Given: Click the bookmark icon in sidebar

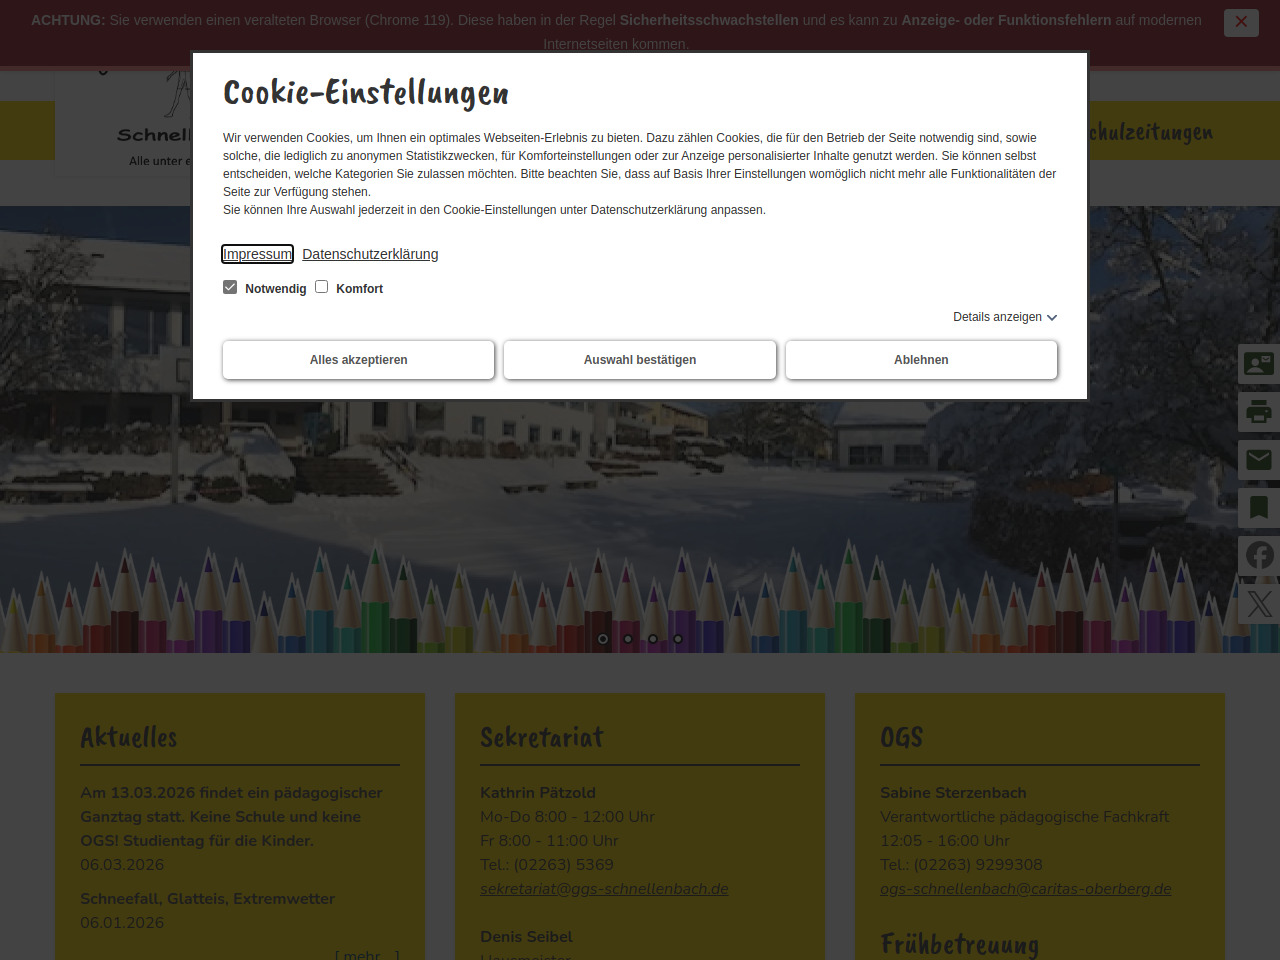Looking at the screenshot, I should [x=1258, y=507].
